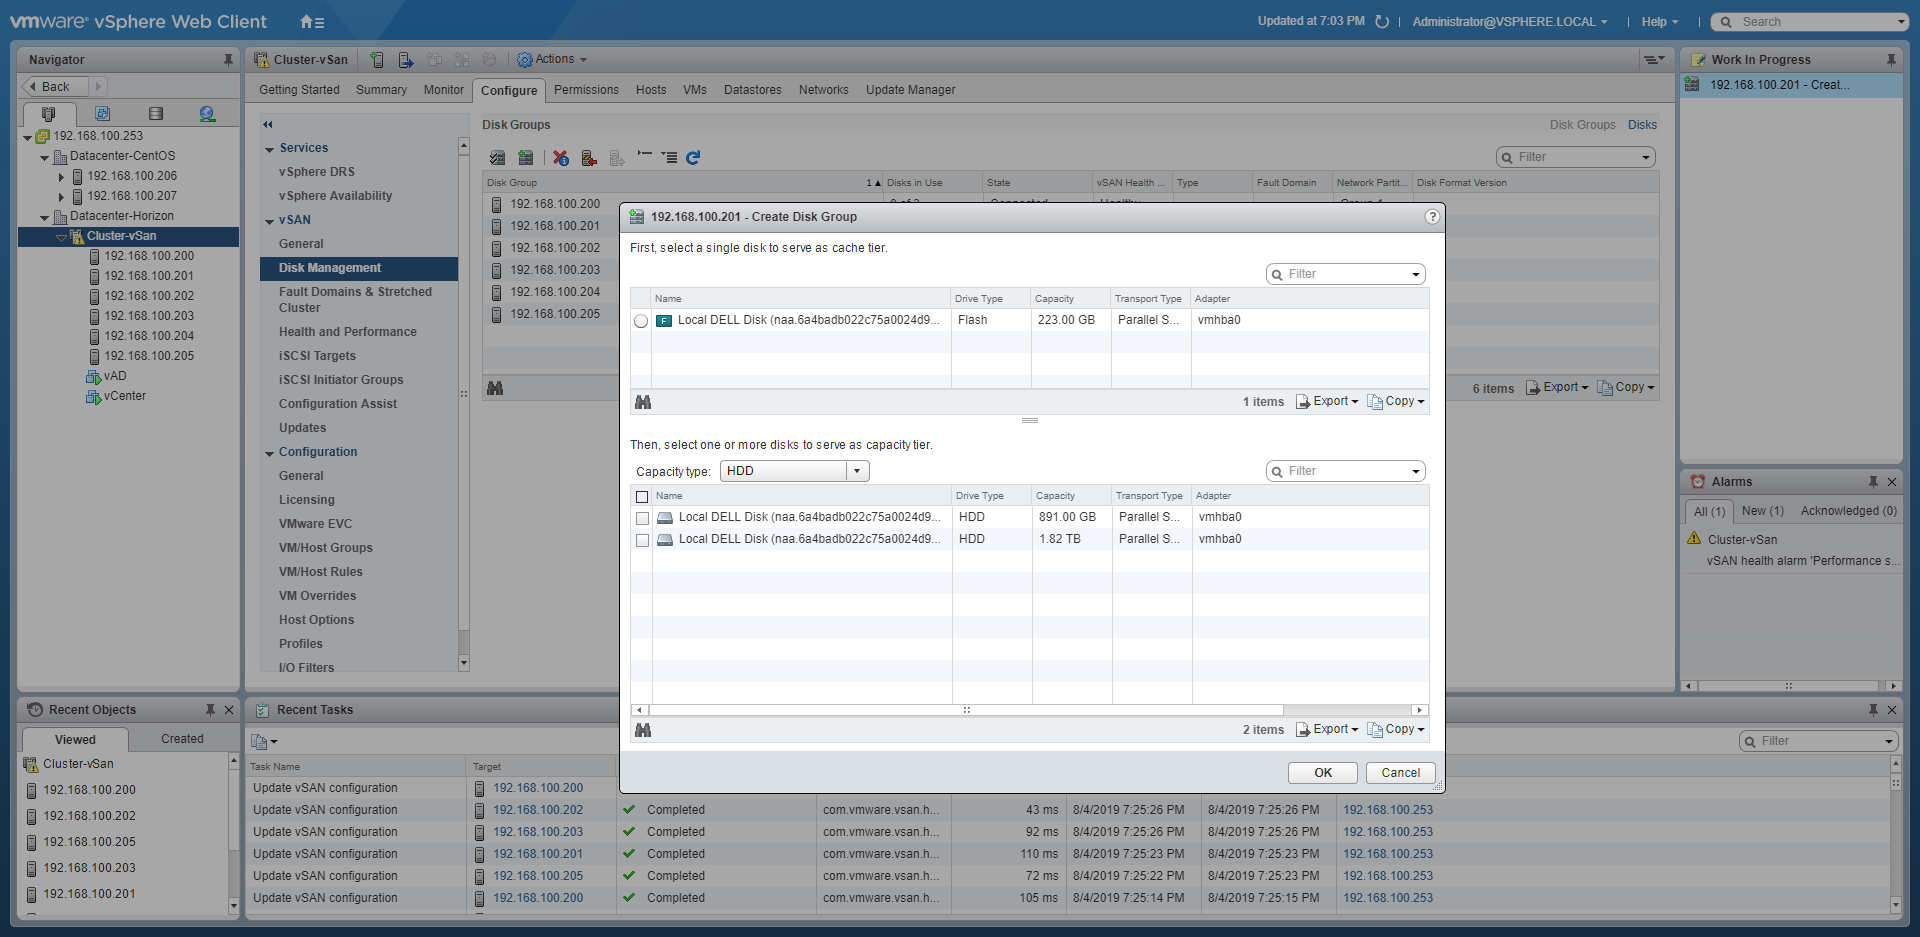This screenshot has width=1920, height=937.
Task: Pin the Navigator panel using pushpin icon
Action: [x=228, y=60]
